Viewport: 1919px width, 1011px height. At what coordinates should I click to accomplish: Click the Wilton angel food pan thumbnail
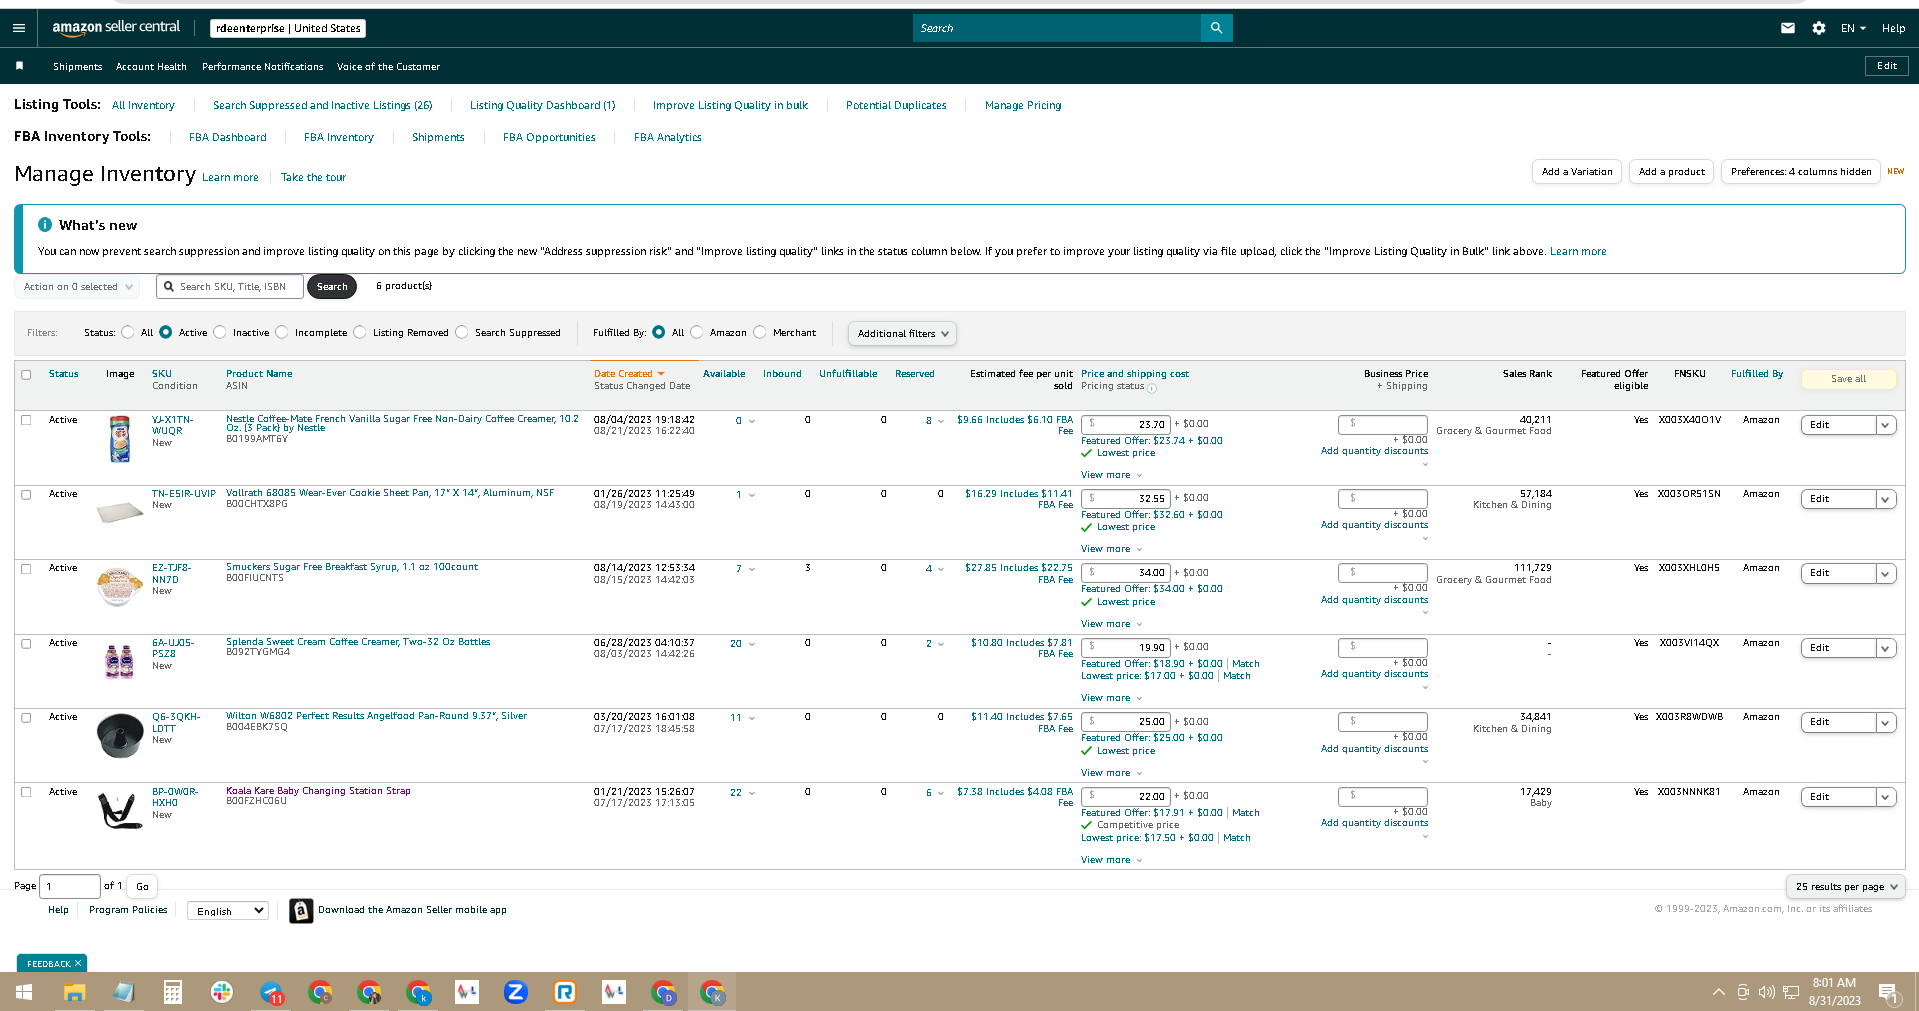coord(120,735)
